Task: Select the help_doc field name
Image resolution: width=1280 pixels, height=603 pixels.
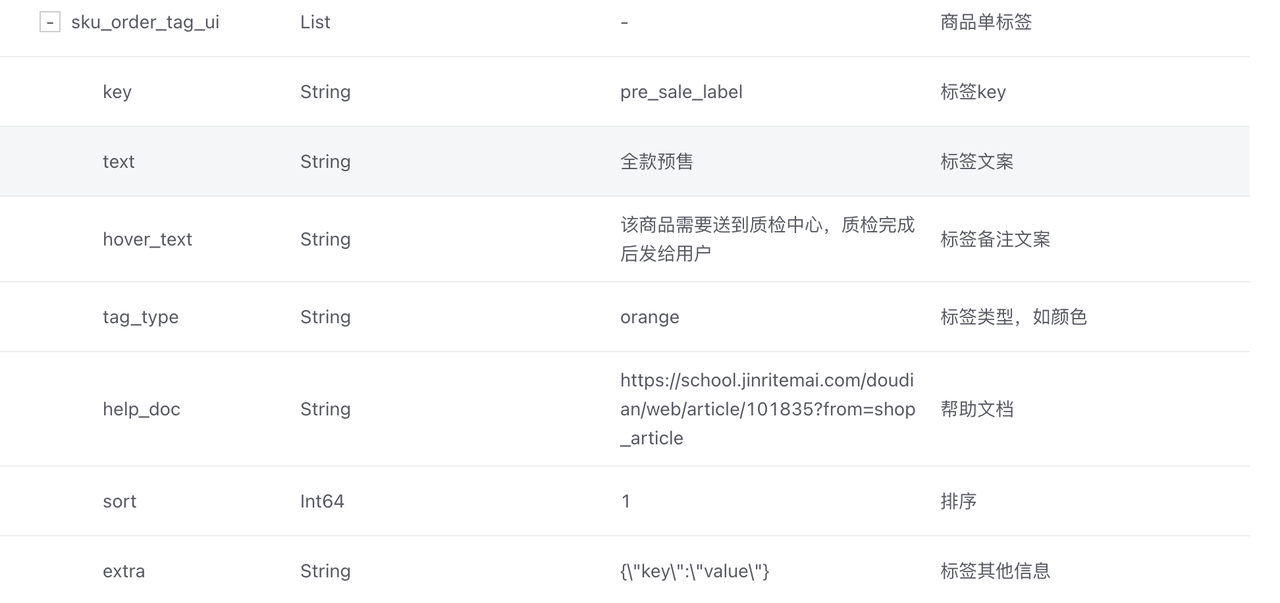Action: pyautogui.click(x=141, y=409)
